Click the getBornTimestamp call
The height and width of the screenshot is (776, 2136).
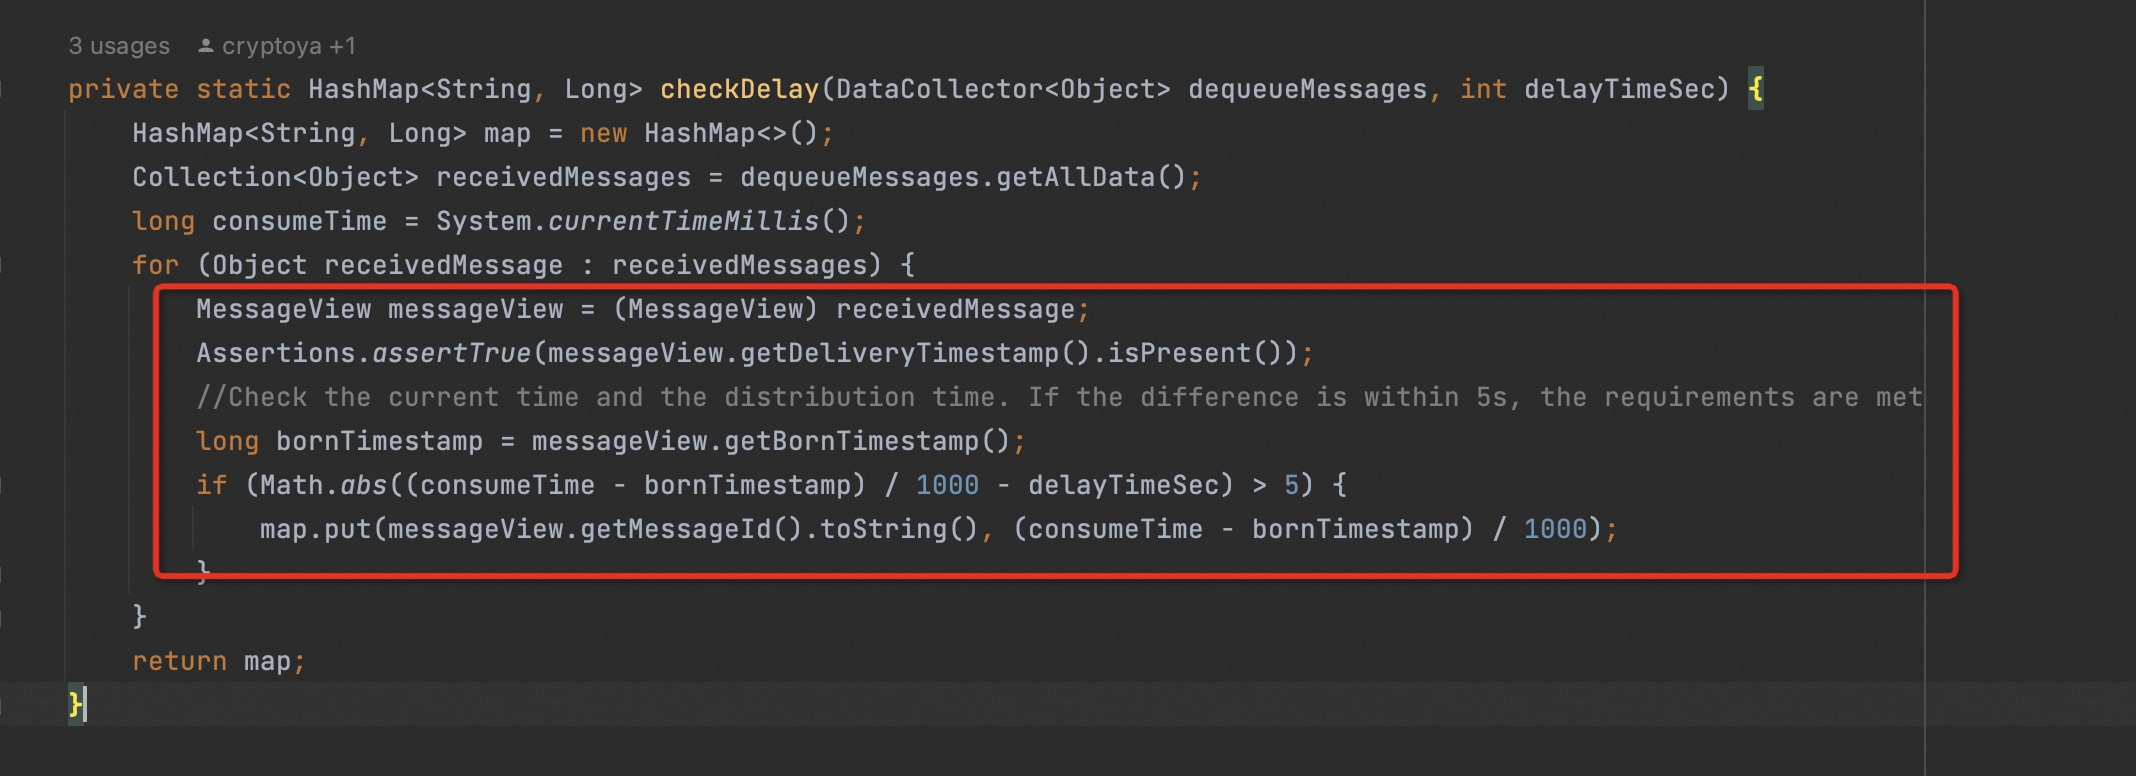[x=851, y=441]
